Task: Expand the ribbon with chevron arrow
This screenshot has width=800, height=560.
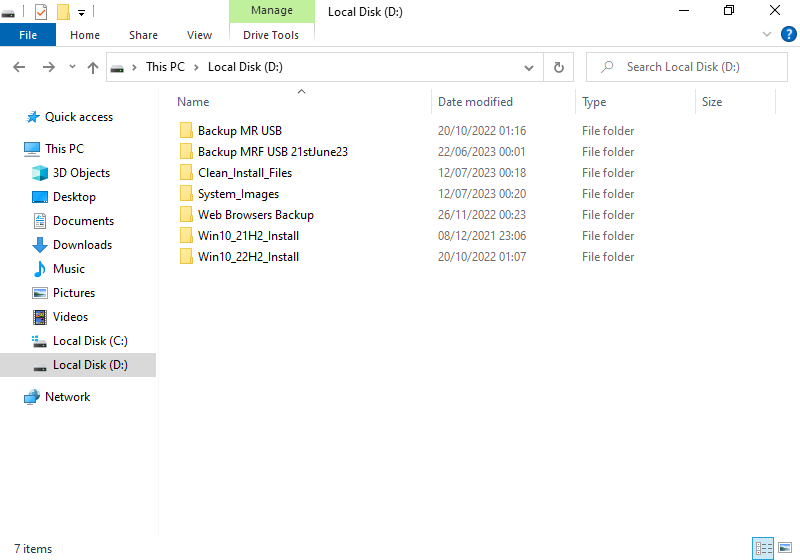Action: click(766, 34)
